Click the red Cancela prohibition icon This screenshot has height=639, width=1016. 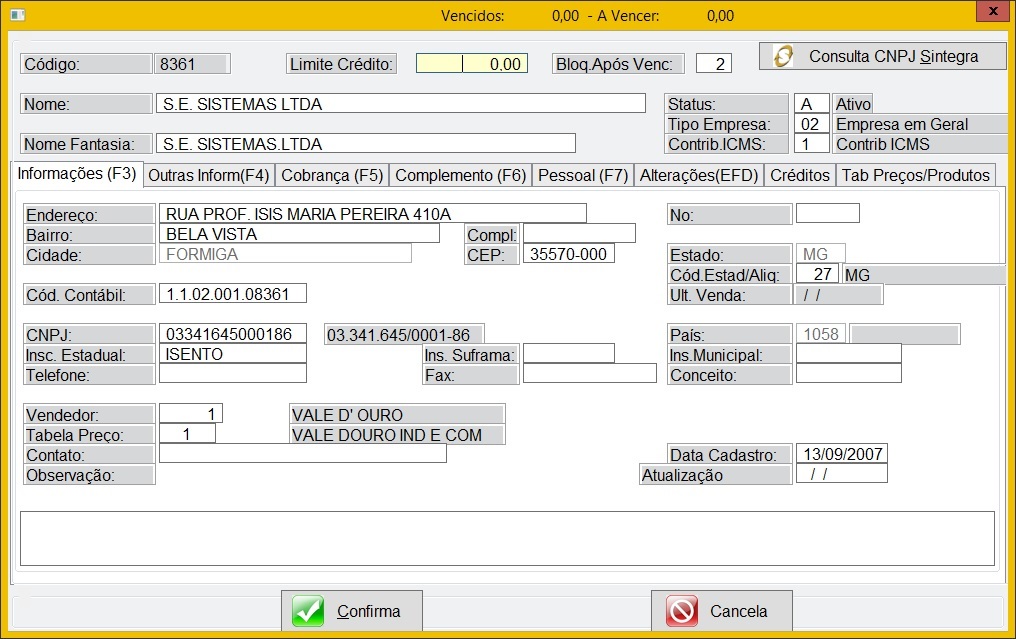[681, 611]
